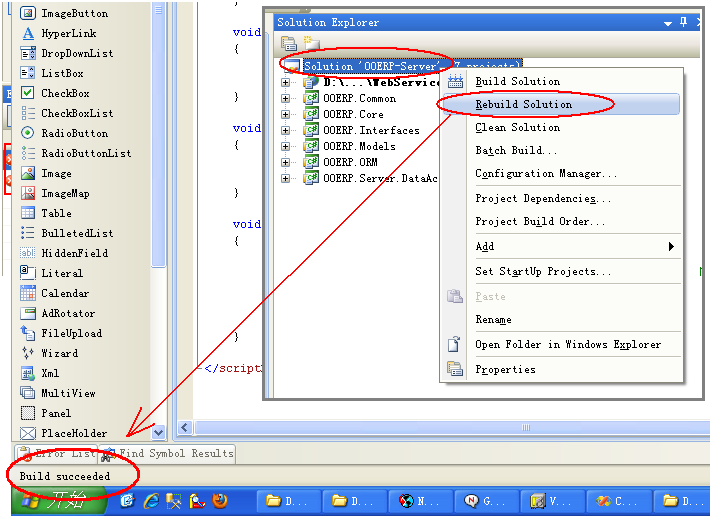The width and height of the screenshot is (711, 517).
Task: Launch Firefox from the quick launch bar
Action: (221, 501)
